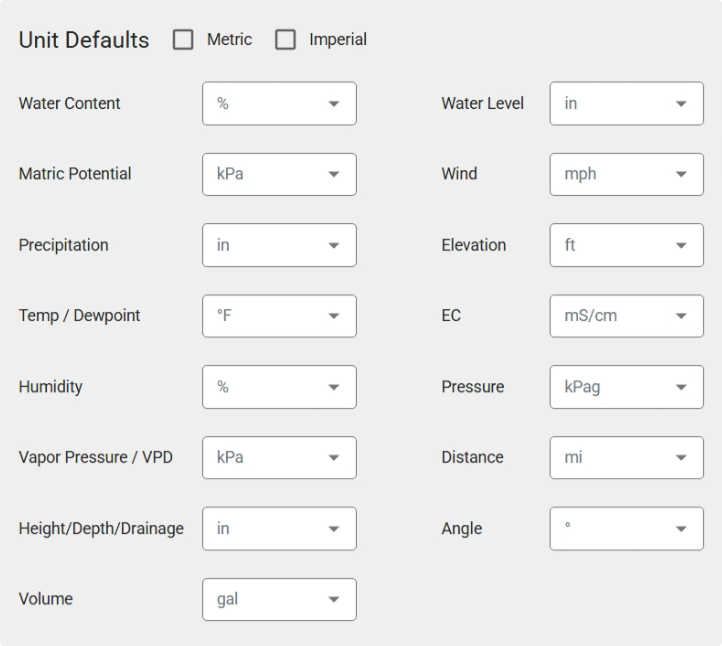The image size is (722, 646).
Task: Enable the Metric unit defaults checkbox
Action: tap(183, 40)
